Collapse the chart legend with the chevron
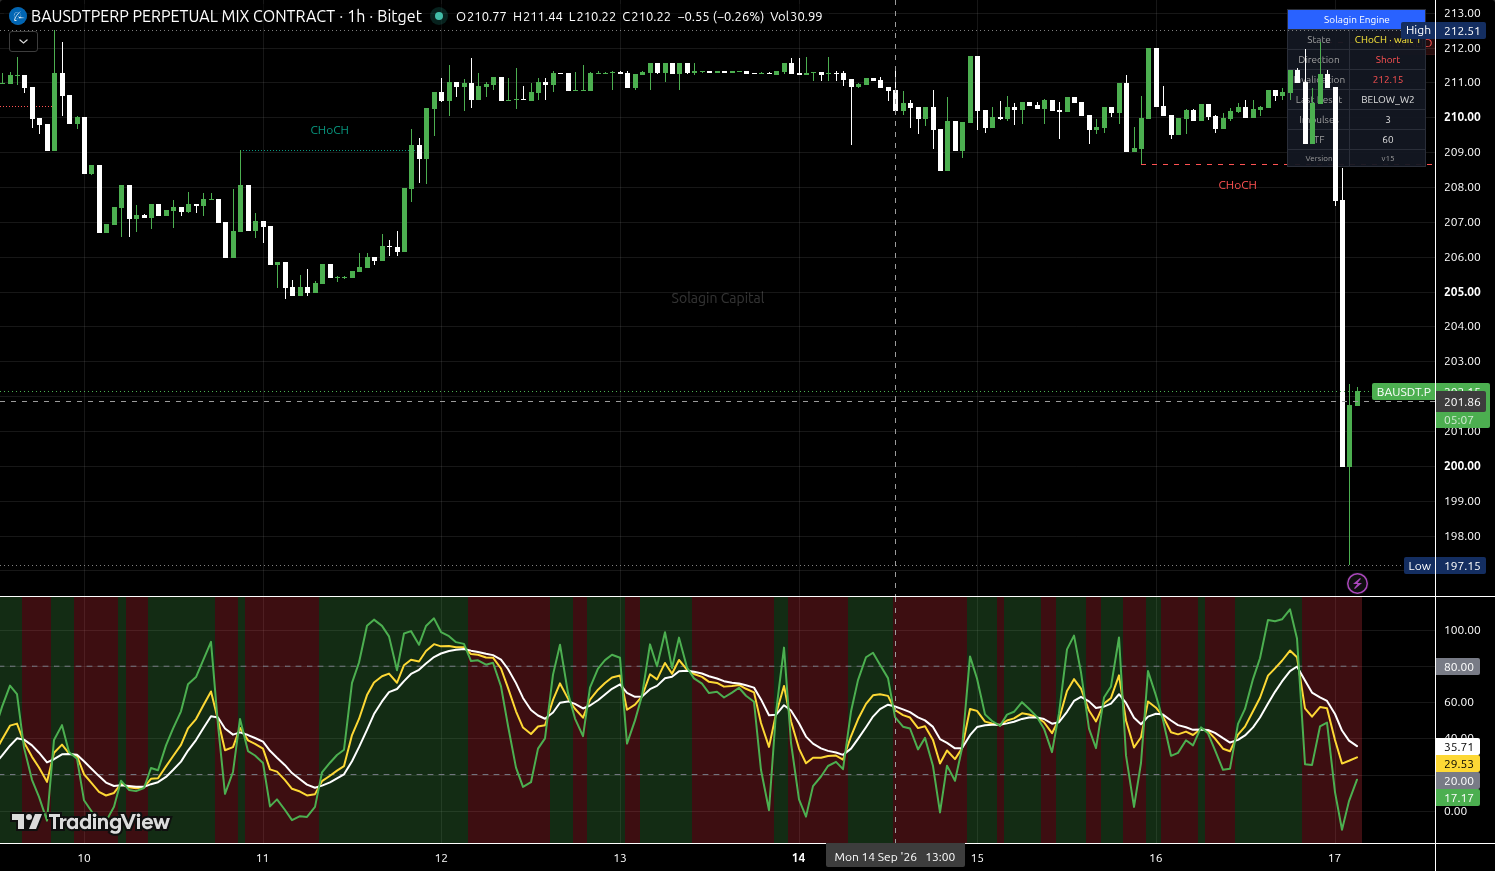1495x871 pixels. pyautogui.click(x=23, y=42)
